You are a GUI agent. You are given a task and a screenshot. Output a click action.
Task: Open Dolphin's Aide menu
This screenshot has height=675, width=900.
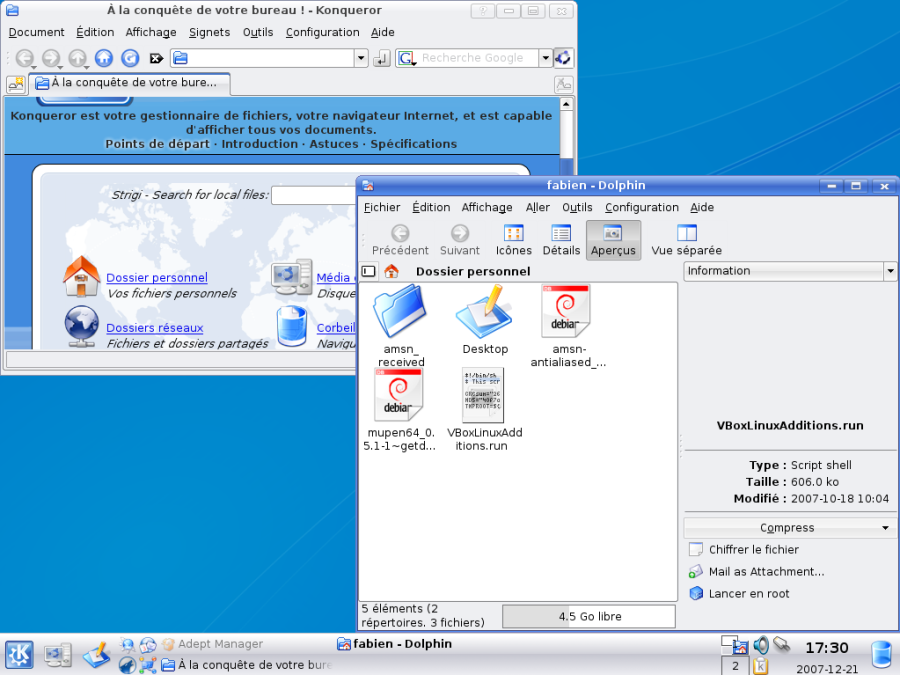[701, 207]
